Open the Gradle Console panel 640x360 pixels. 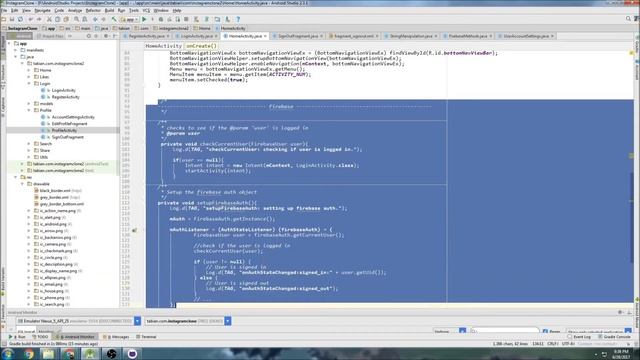(614, 337)
